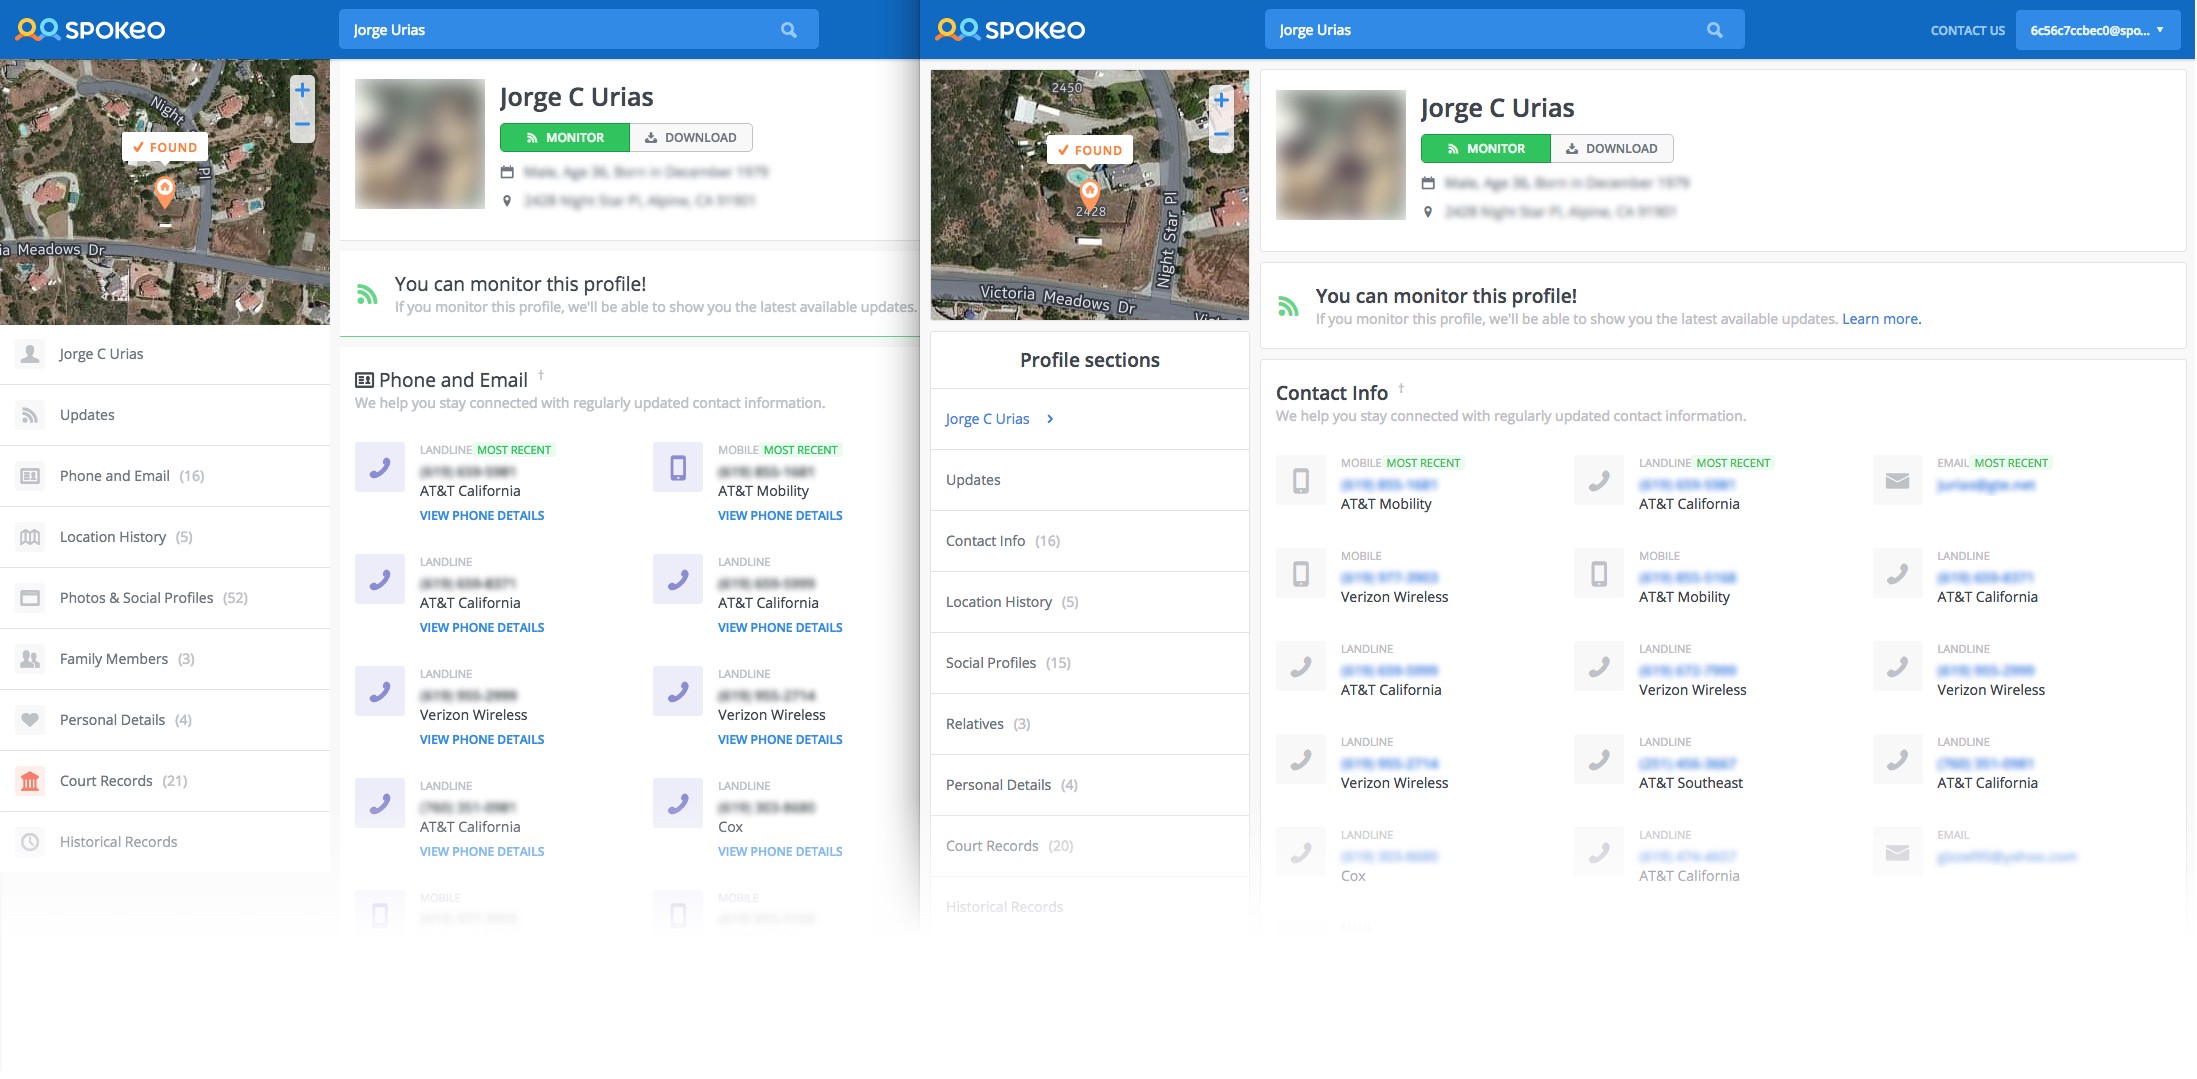The height and width of the screenshot is (1079, 2197).
Task: Click the Download button in left profile
Action: coord(691,137)
